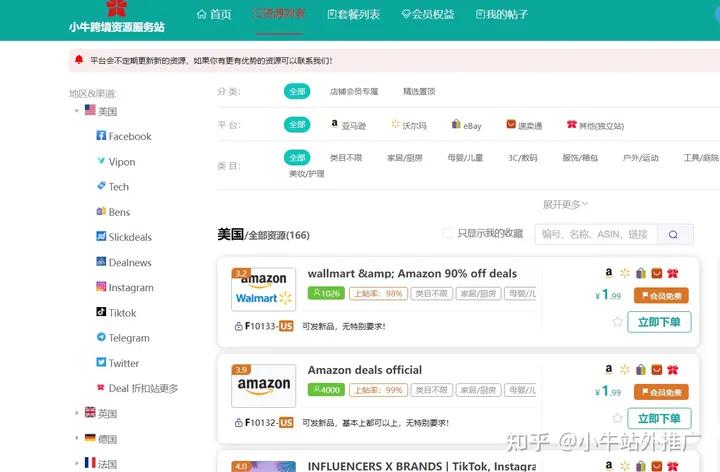720x472 pixels.
Task: Click 会员免费 on wallmart deals card
Action: pyautogui.click(x=661, y=296)
